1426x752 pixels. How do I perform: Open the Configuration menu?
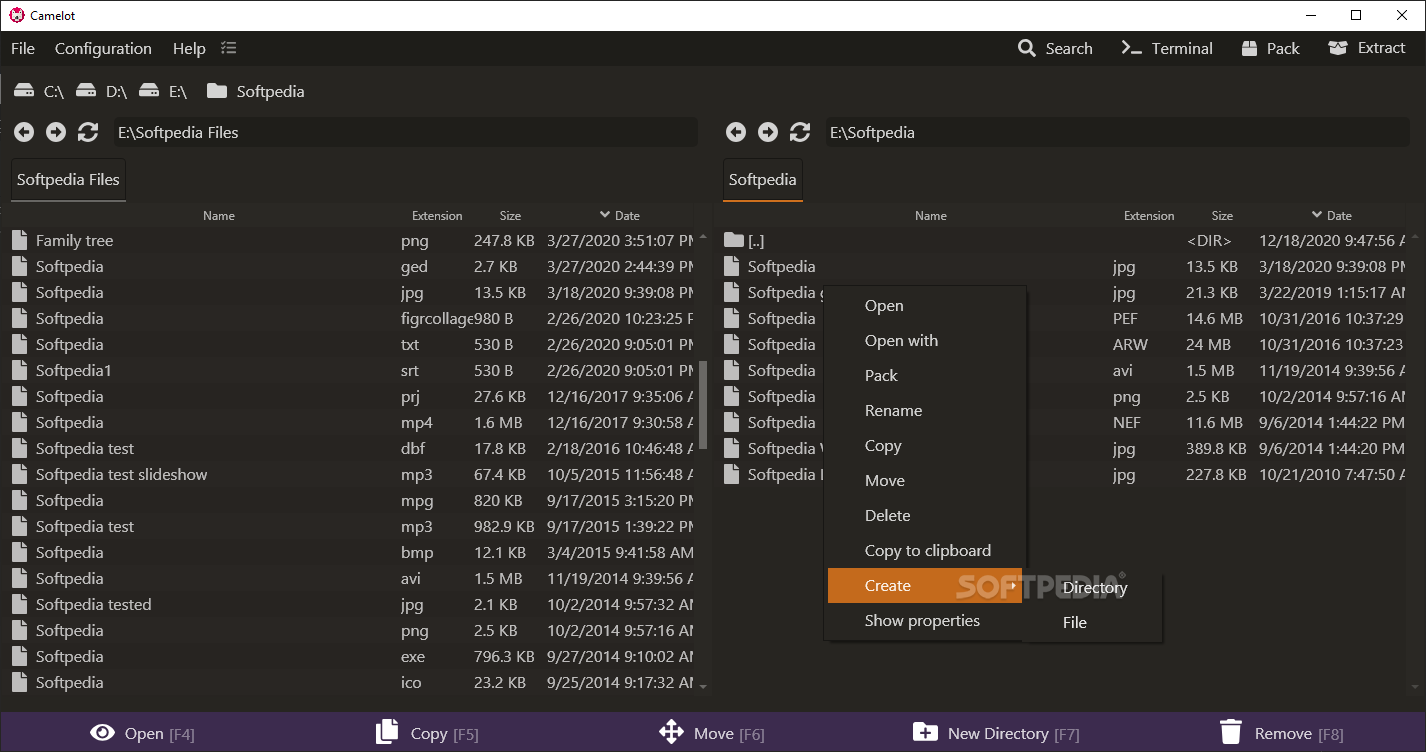coord(103,48)
